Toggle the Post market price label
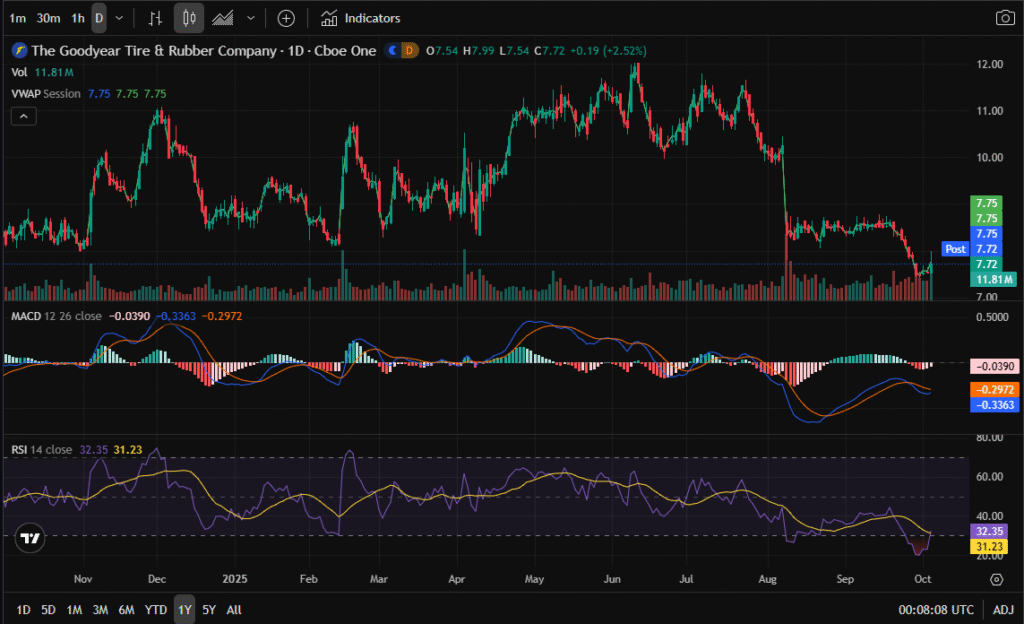This screenshot has width=1024, height=624. (955, 249)
